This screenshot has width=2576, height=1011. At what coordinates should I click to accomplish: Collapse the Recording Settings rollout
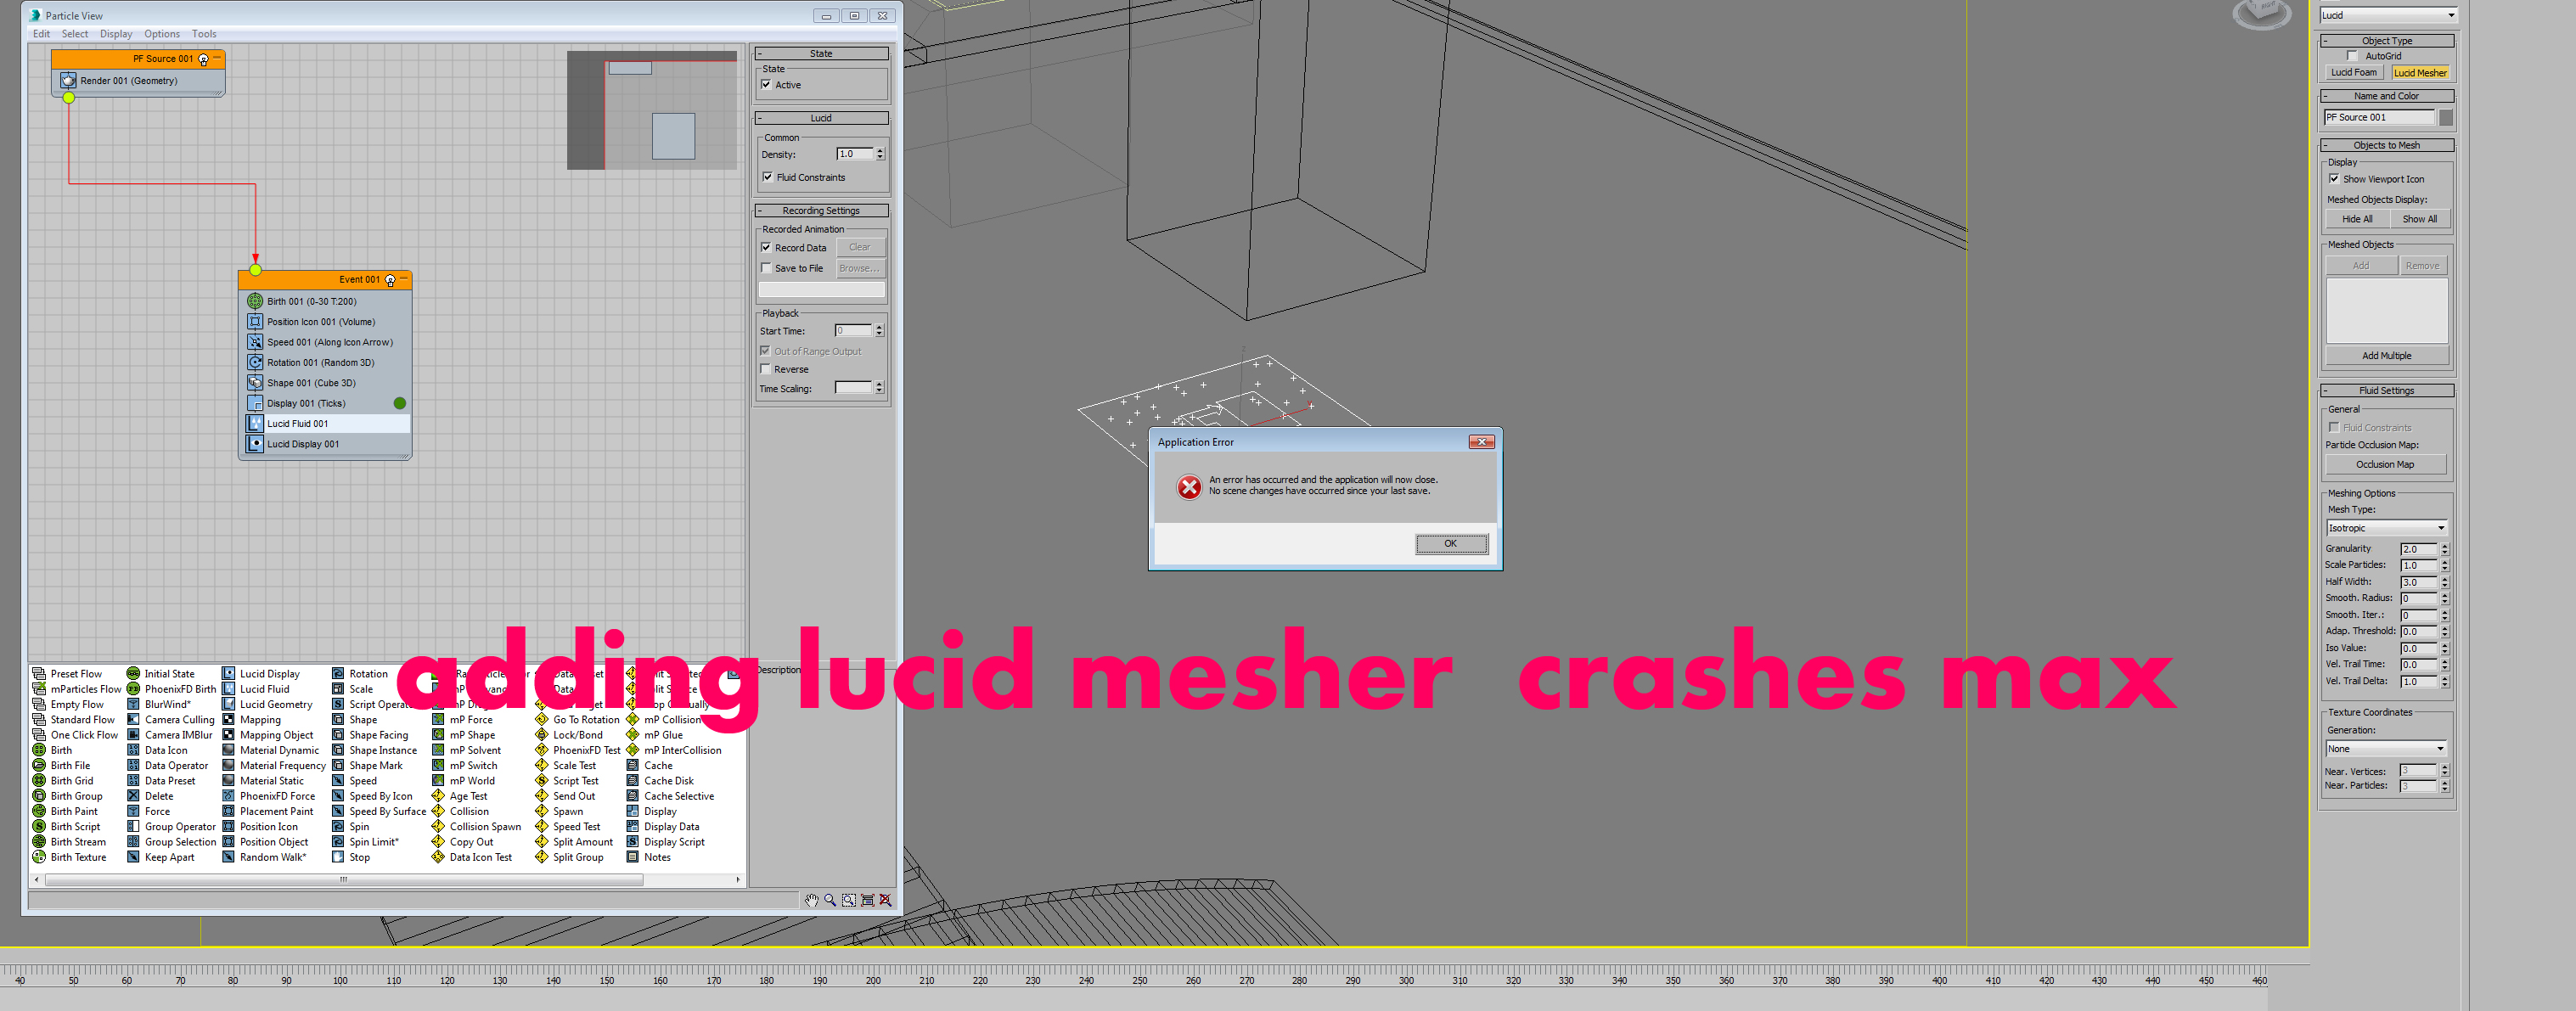(x=820, y=211)
